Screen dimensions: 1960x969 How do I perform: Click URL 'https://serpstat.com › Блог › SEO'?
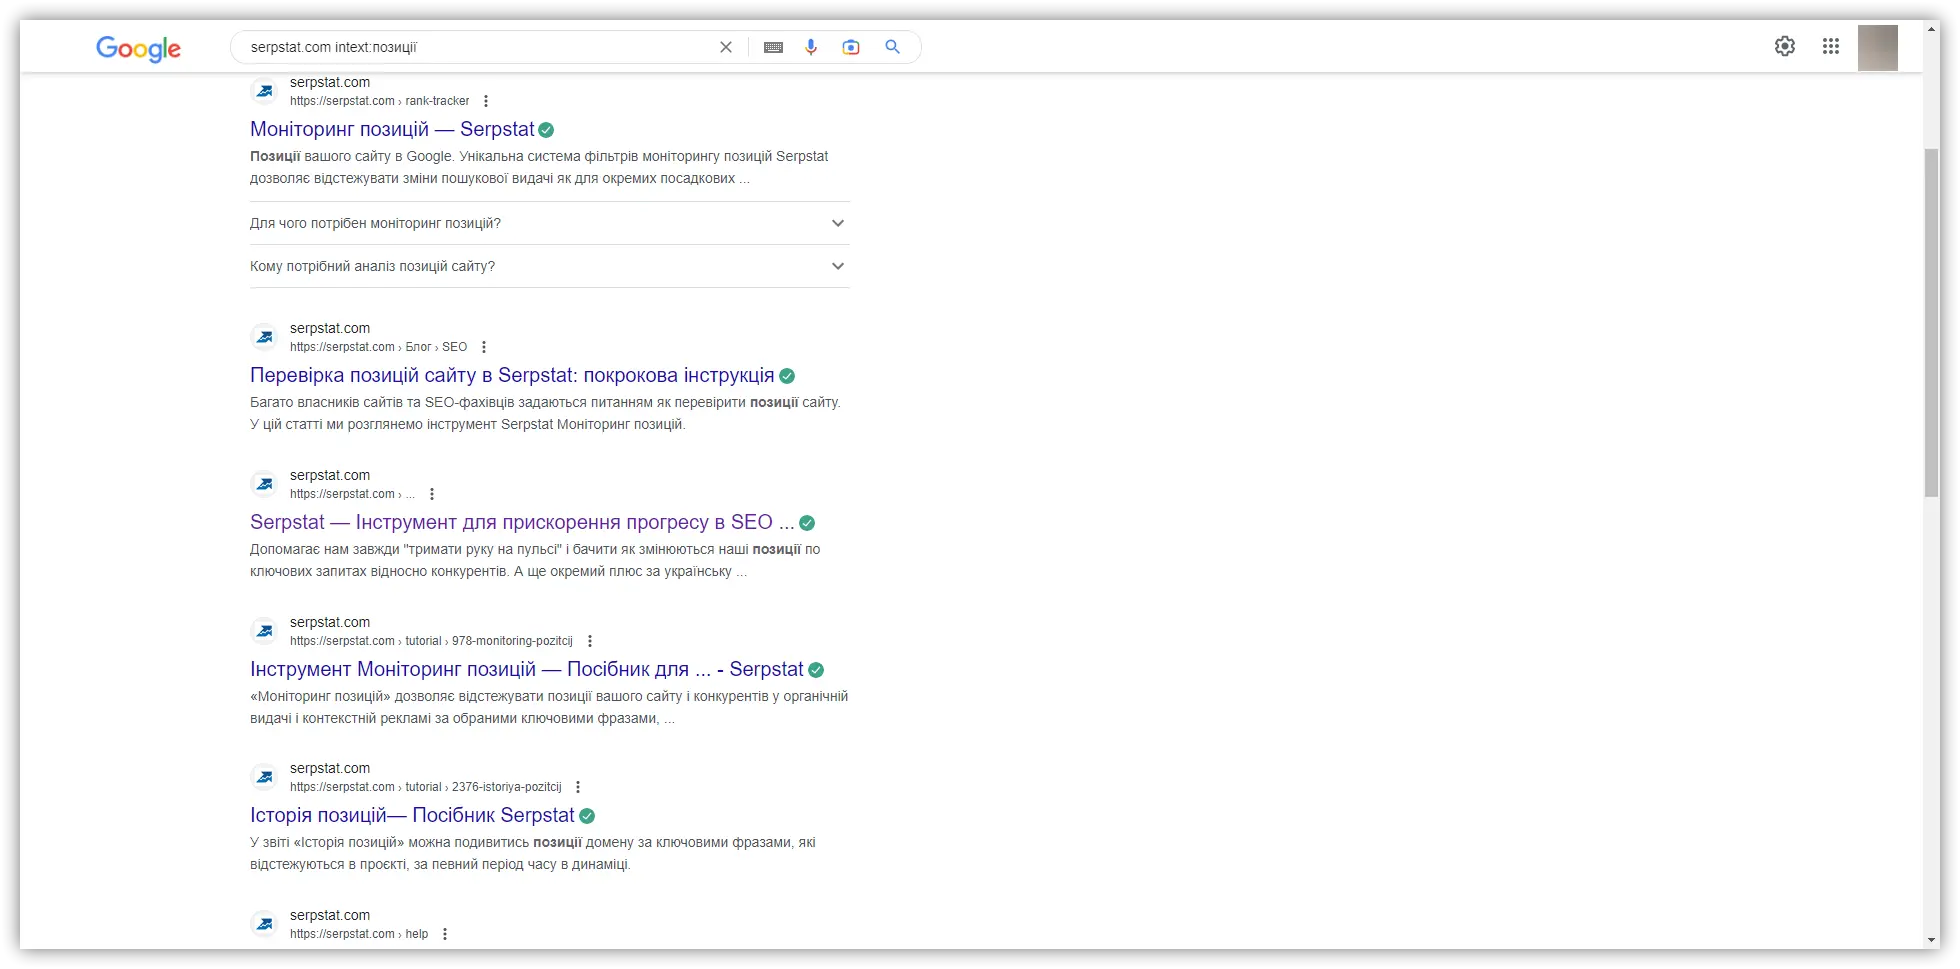pos(378,347)
